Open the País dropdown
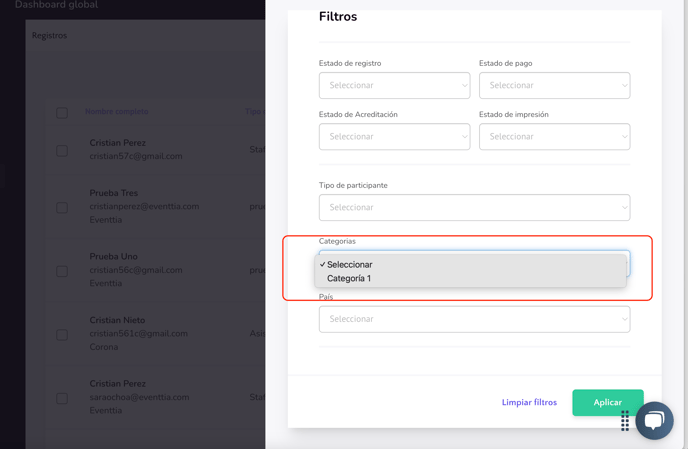 [474, 320]
